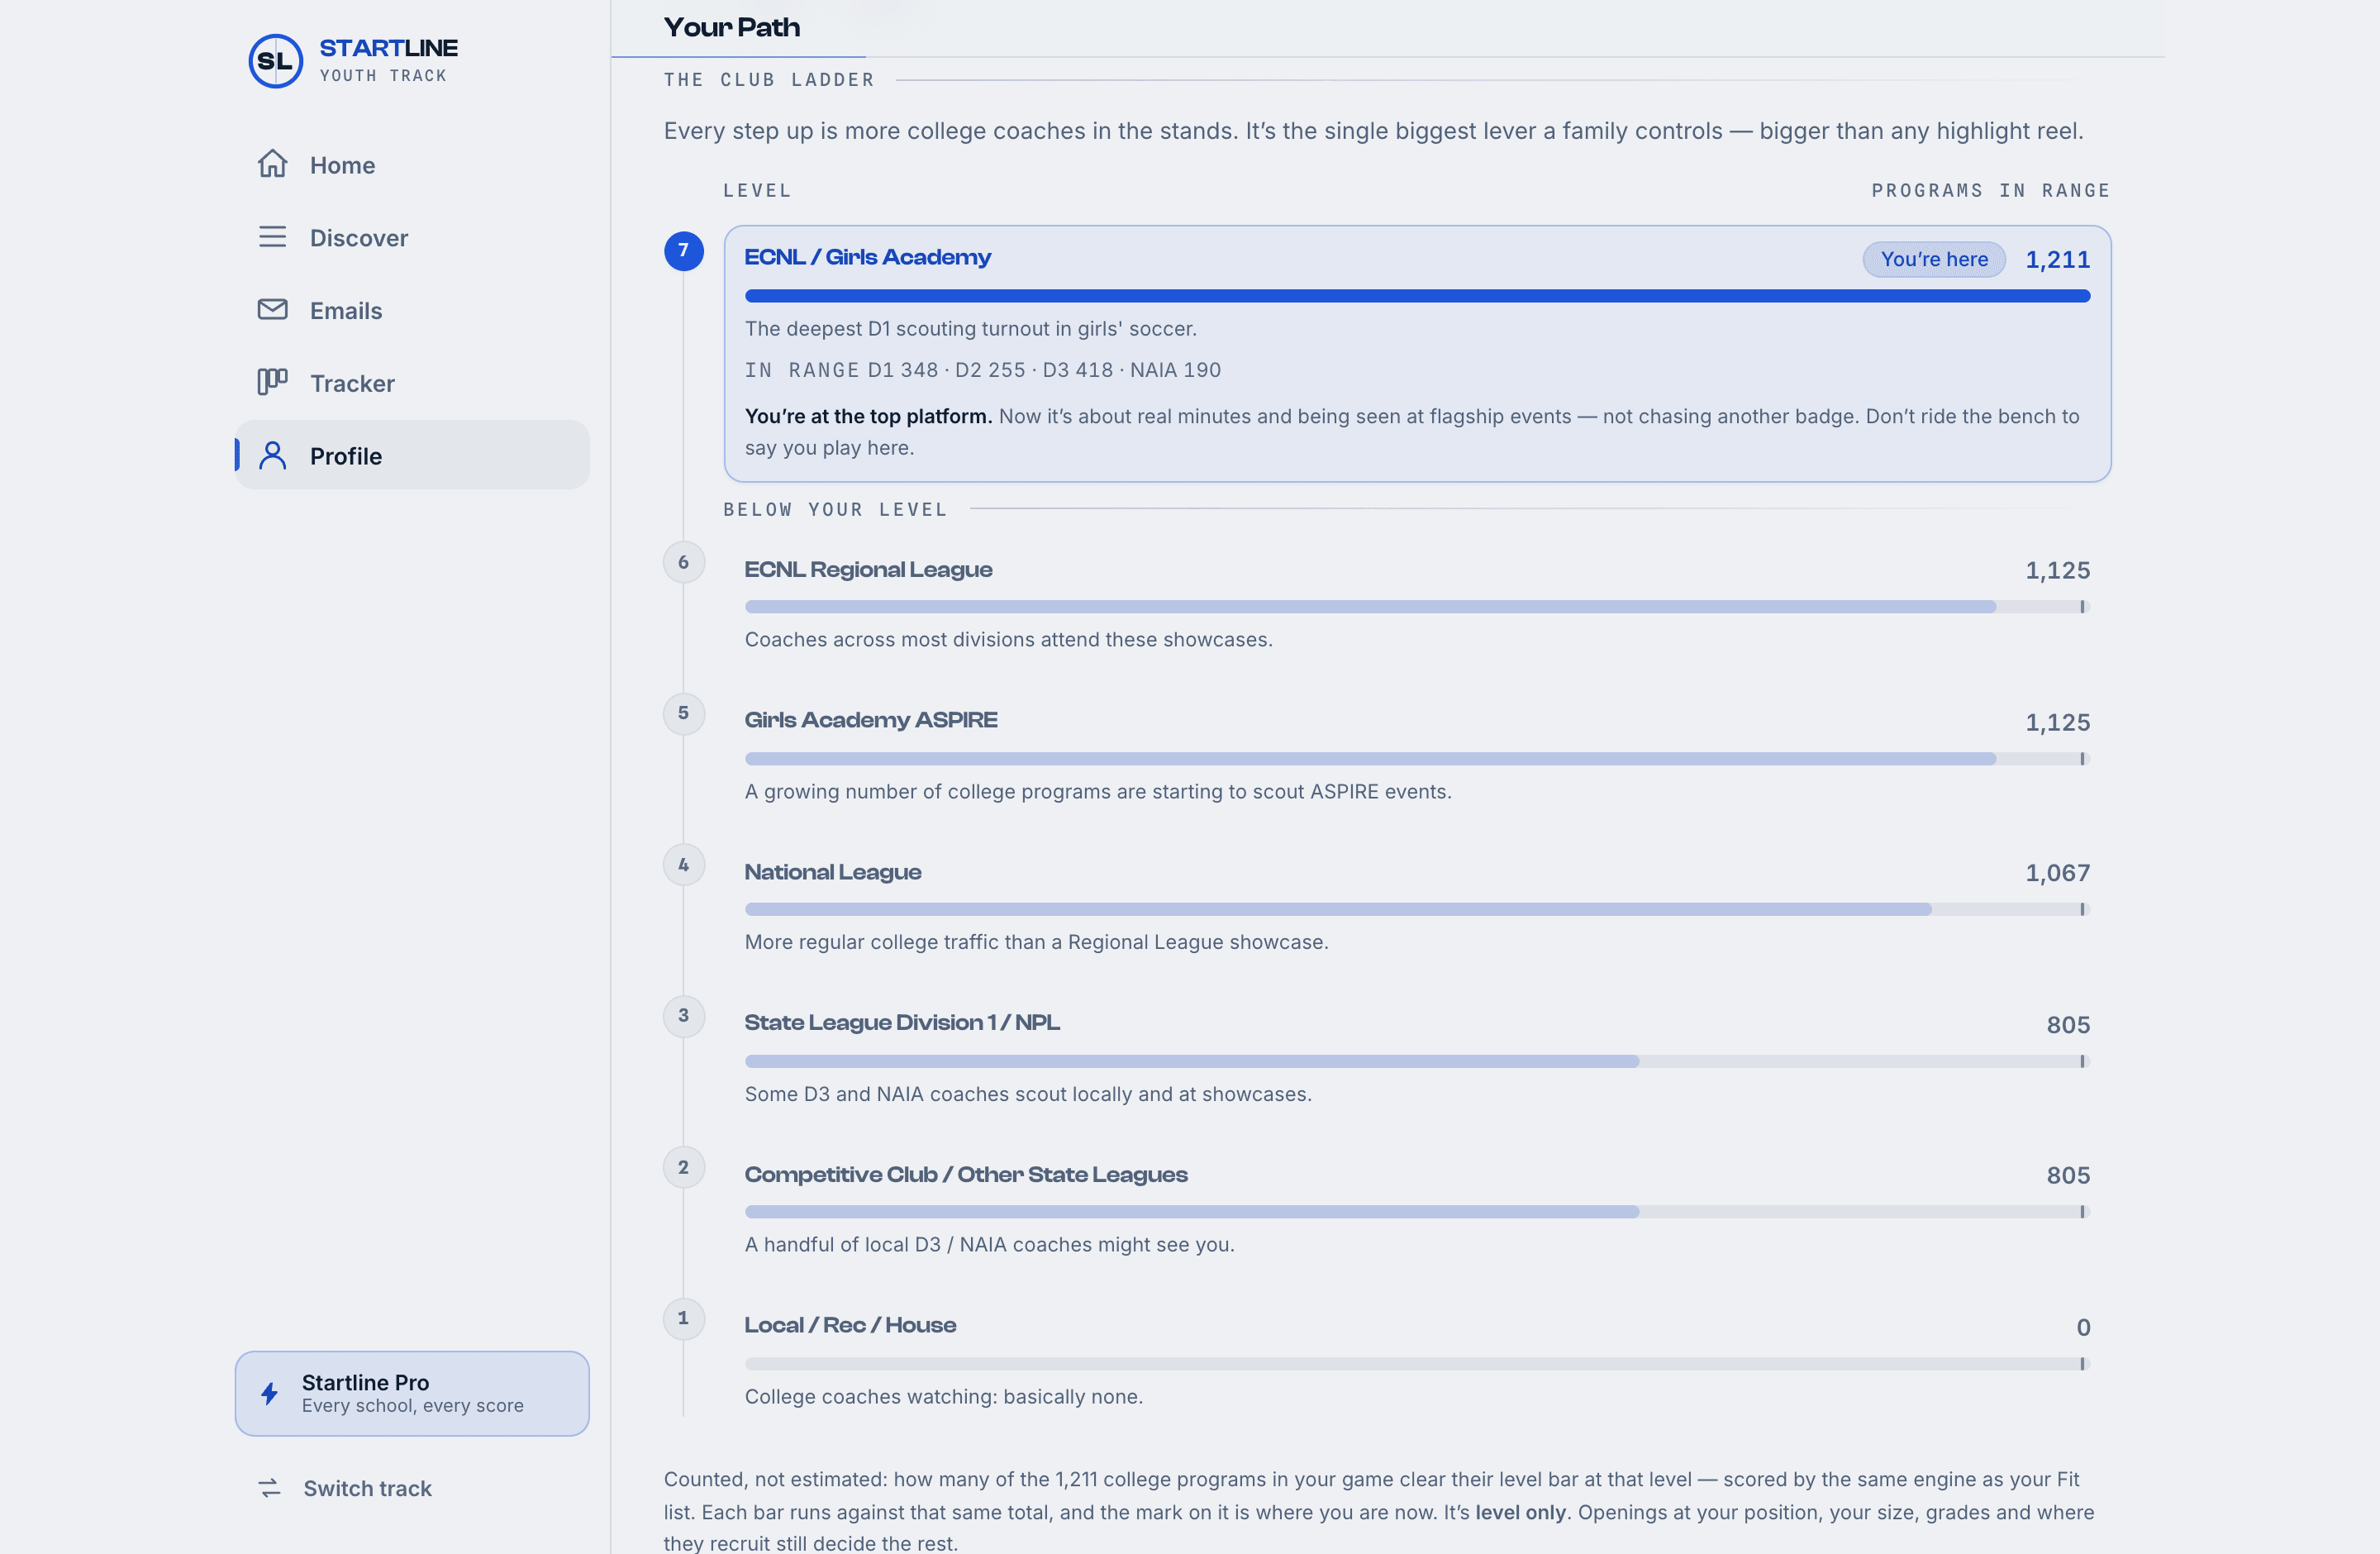Click 'You're at the top platform.' text
Viewport: 2380px width, 1554px height.
coord(868,416)
